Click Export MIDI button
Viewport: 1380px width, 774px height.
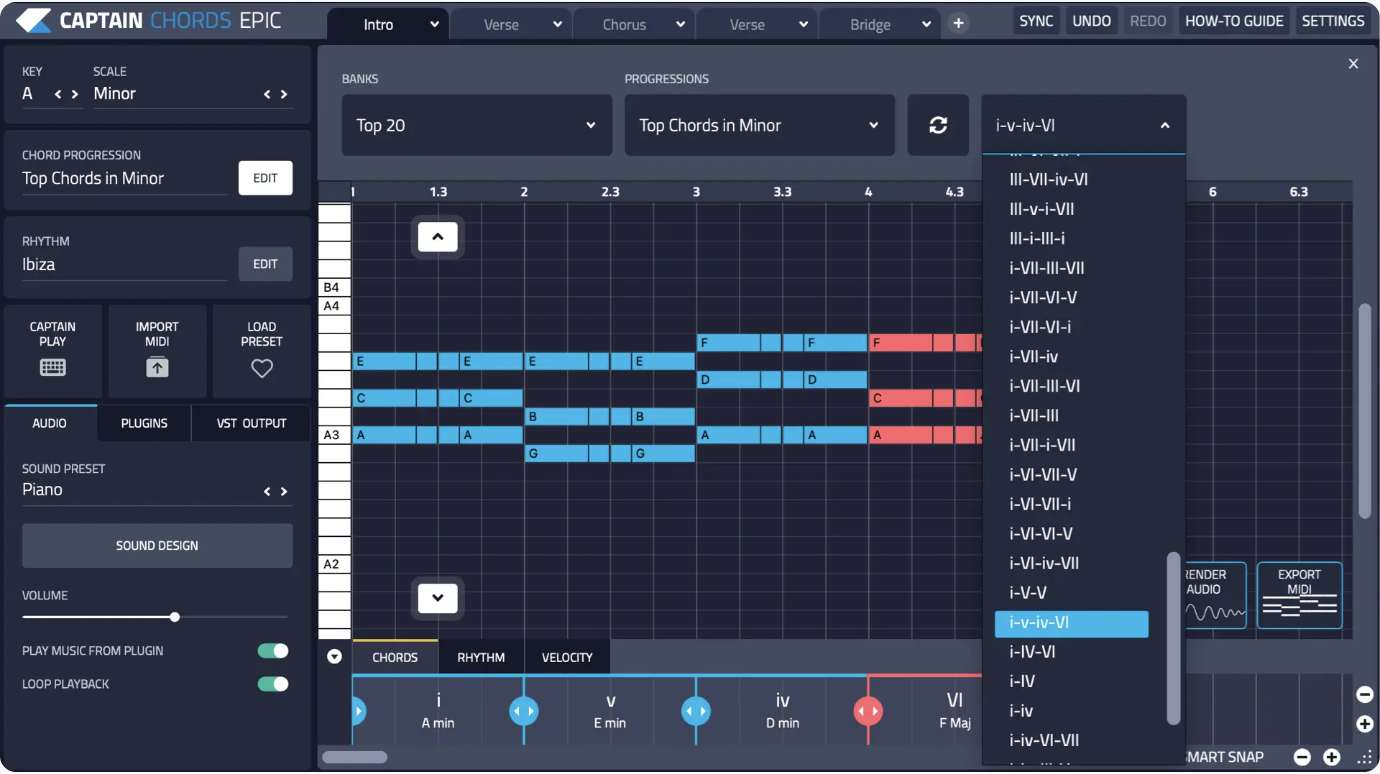click(1299, 595)
